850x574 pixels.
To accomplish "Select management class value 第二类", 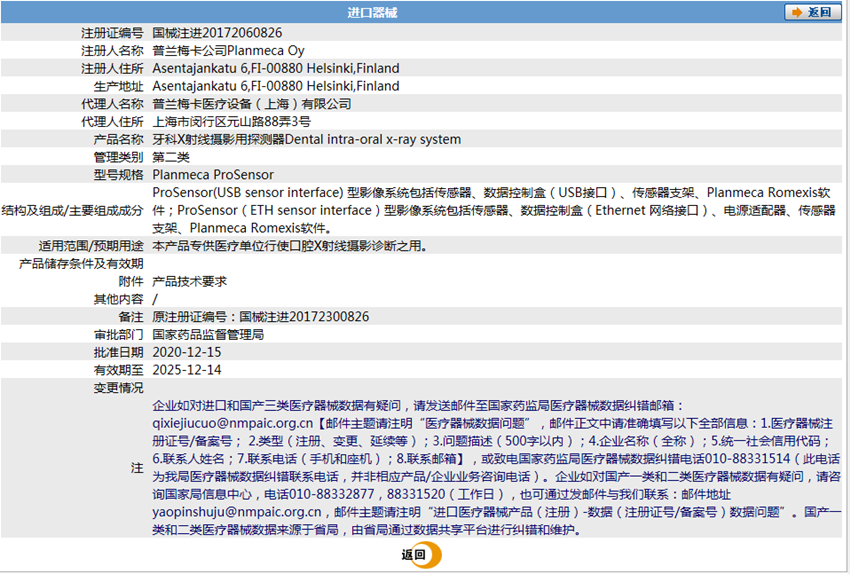I will 171,157.
